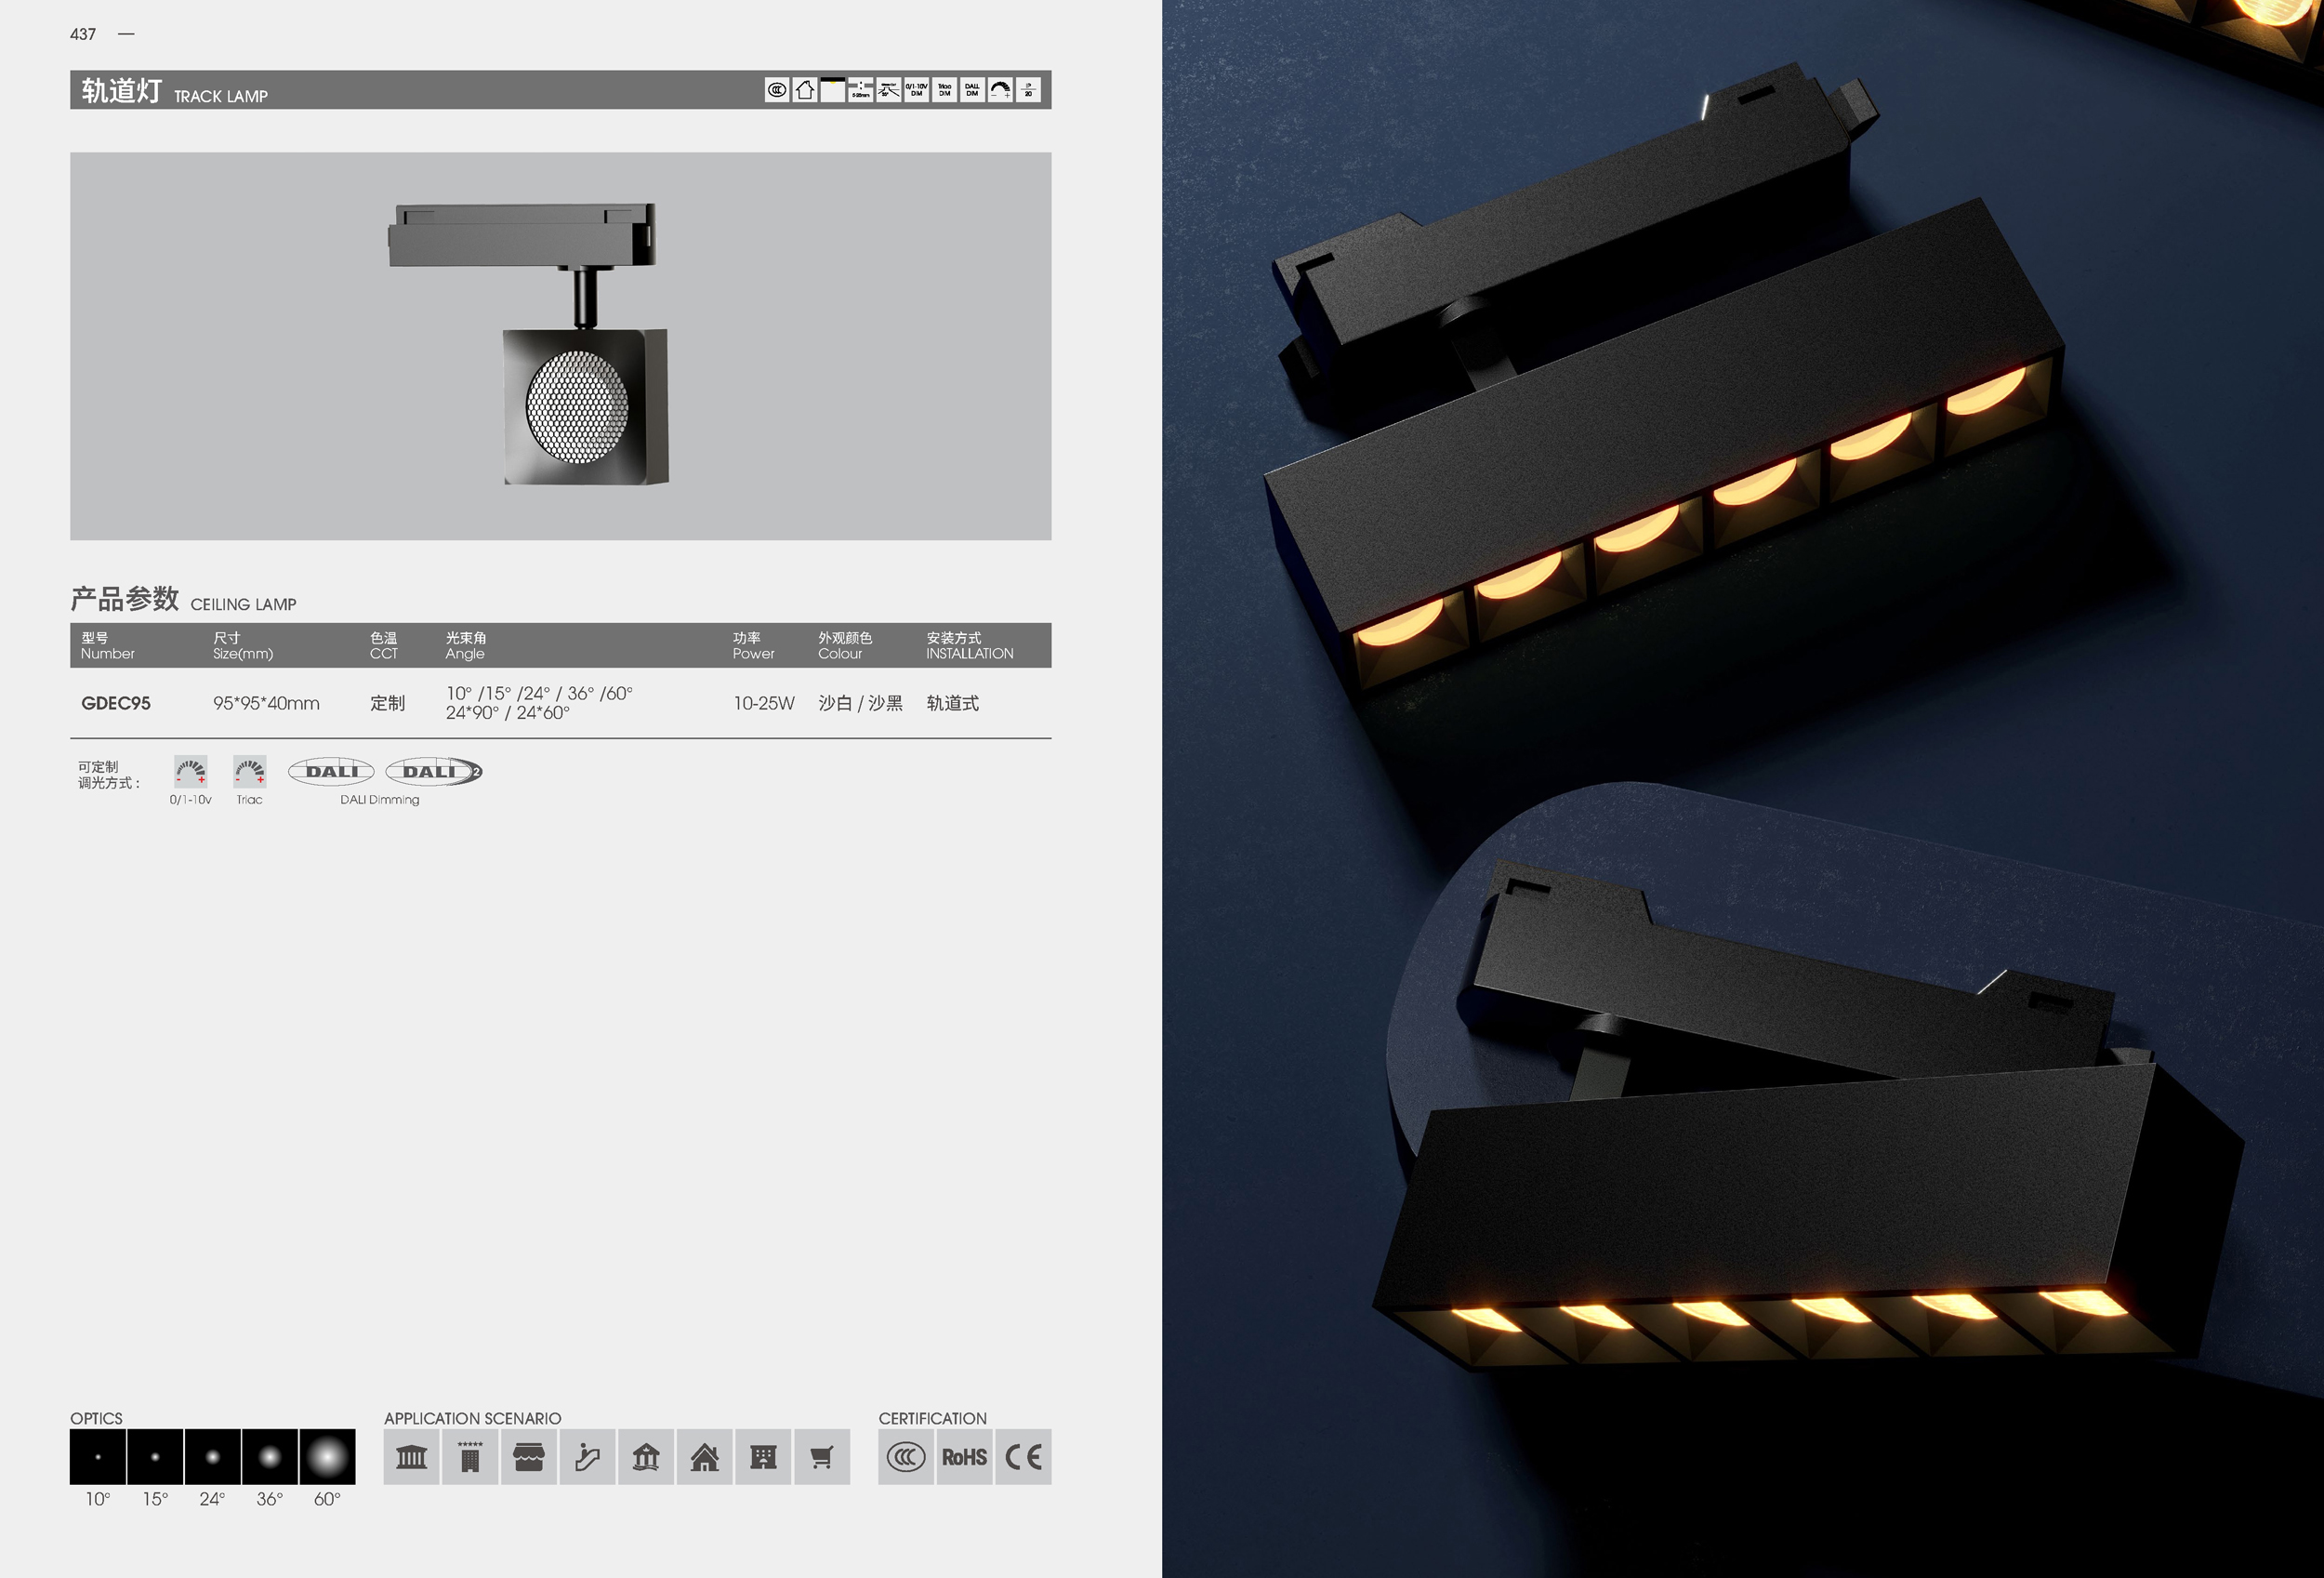This screenshot has height=1578, width=2324.
Task: Click the 0/1-10V DIM header icon
Action: (916, 90)
